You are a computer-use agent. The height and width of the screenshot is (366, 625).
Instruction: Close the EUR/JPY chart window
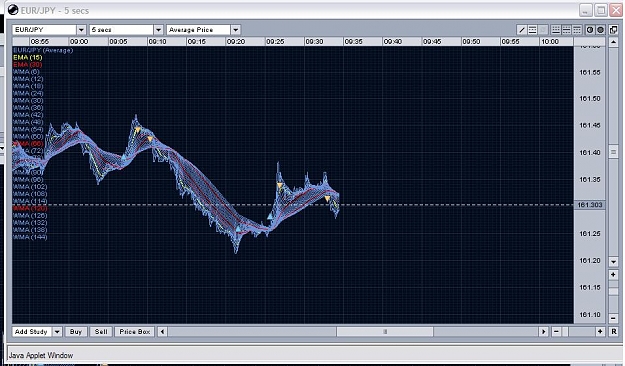click(616, 10)
